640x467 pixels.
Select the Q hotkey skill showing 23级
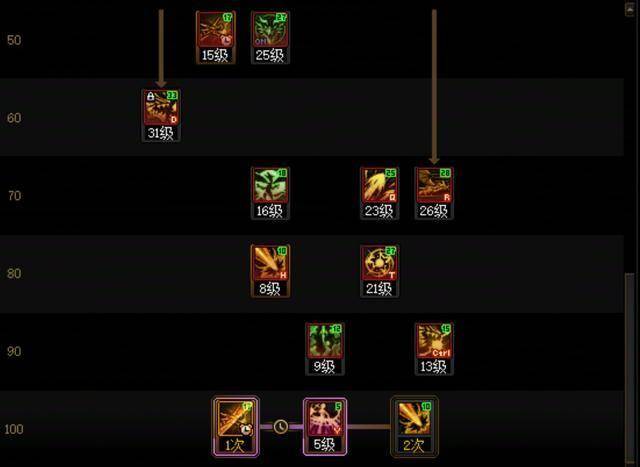click(x=380, y=193)
